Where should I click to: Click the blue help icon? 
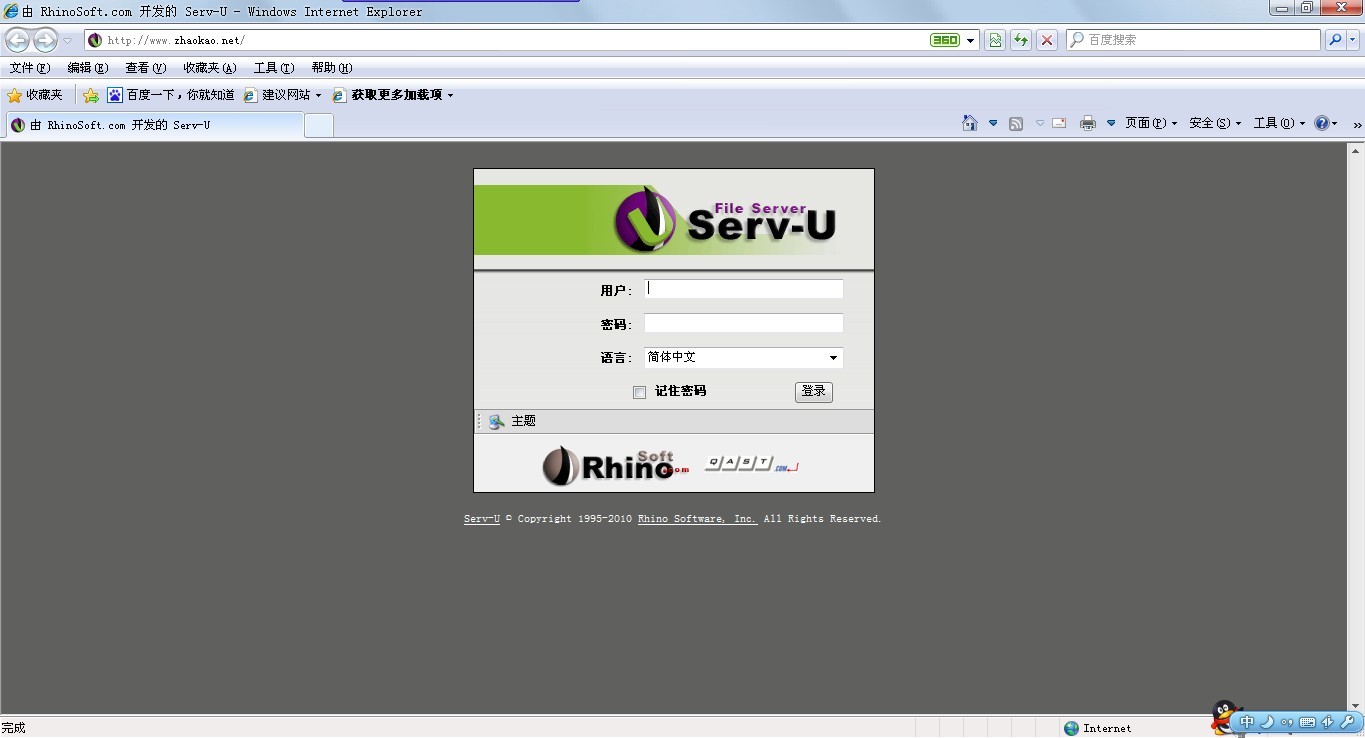tap(1321, 123)
